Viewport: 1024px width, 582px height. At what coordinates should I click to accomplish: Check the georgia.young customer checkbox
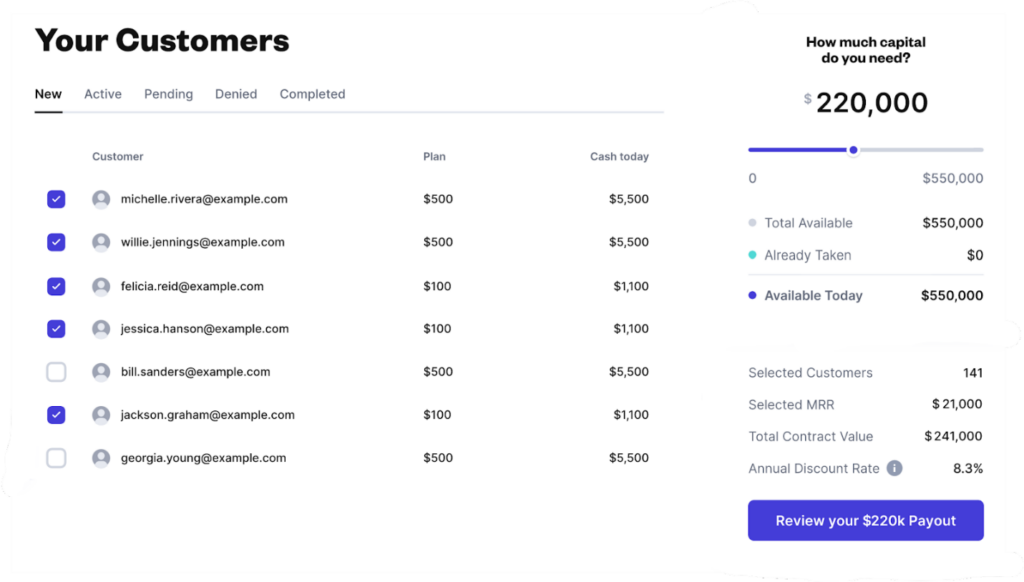coord(56,458)
